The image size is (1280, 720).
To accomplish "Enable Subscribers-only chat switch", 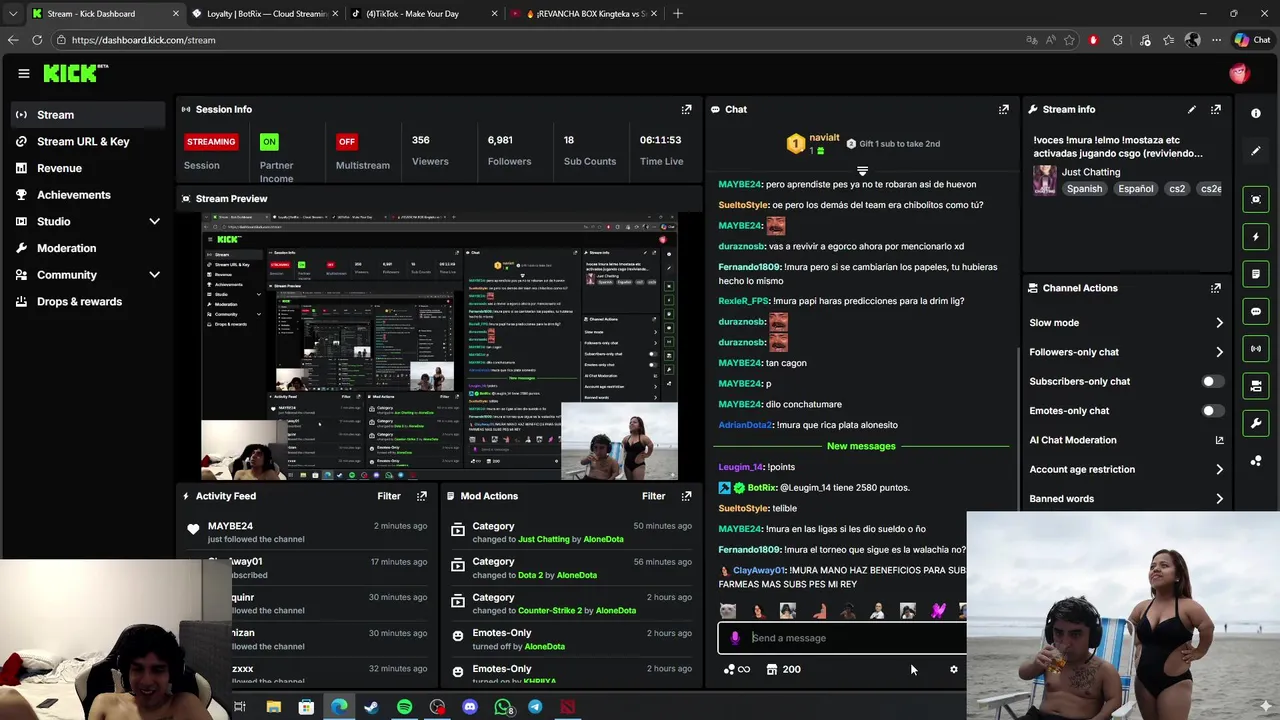I will [x=1212, y=381].
